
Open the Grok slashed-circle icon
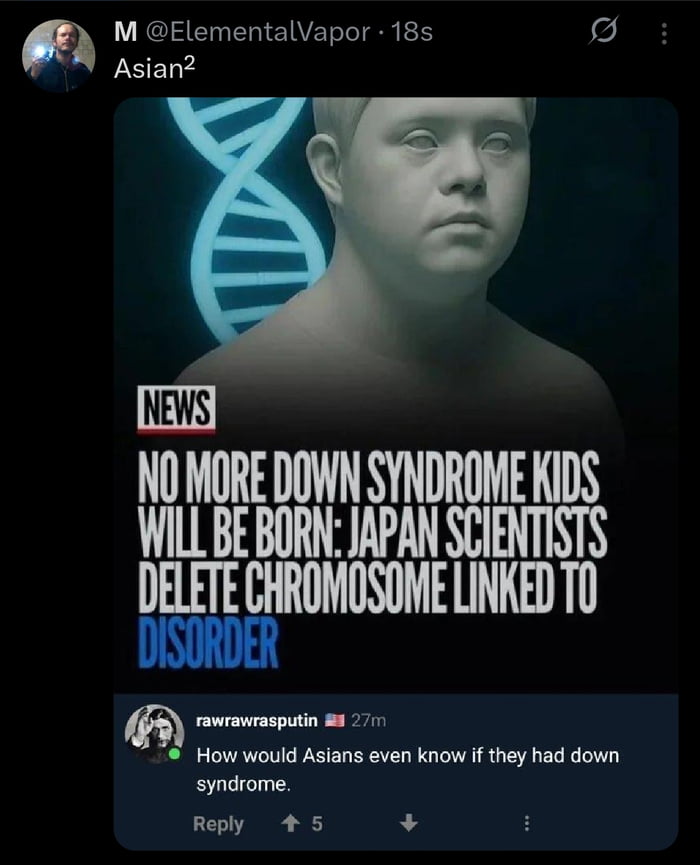coord(602,31)
